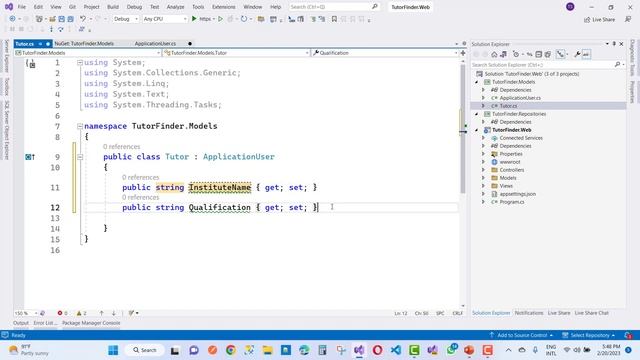Expand the Controllers folder in Solution Explorer
The width and height of the screenshot is (640, 360).
click(484, 170)
